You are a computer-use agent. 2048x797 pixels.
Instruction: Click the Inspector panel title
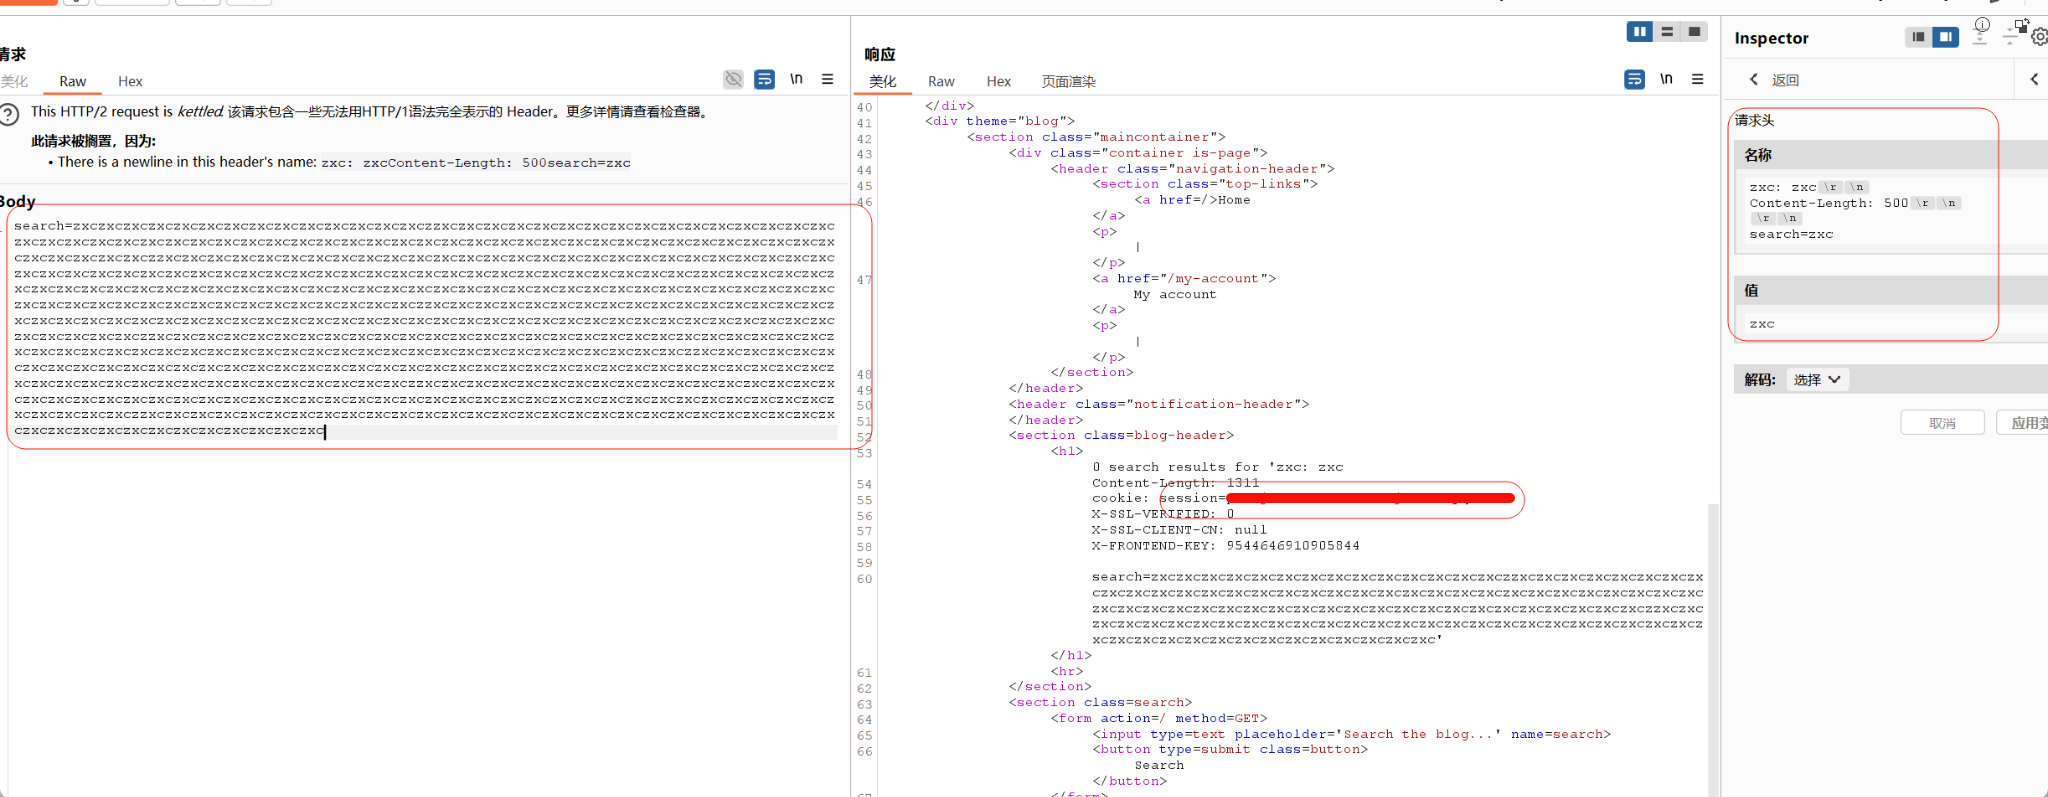[1771, 38]
